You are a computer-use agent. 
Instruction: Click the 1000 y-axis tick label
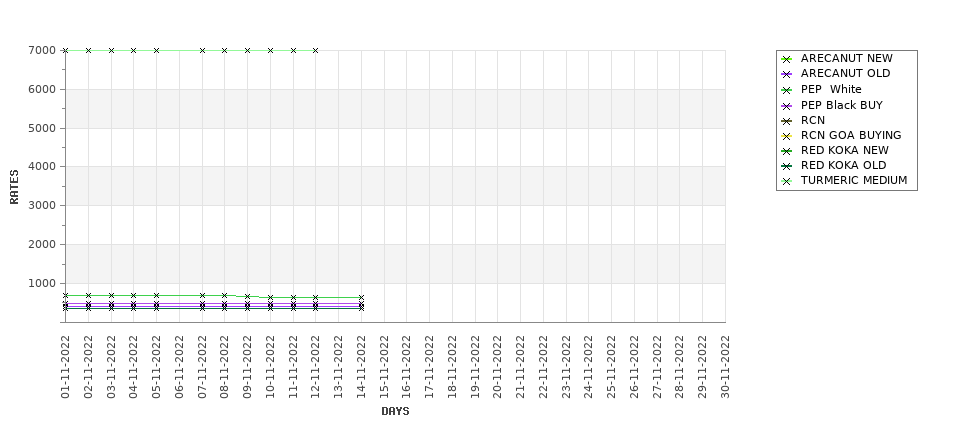(x=42, y=284)
